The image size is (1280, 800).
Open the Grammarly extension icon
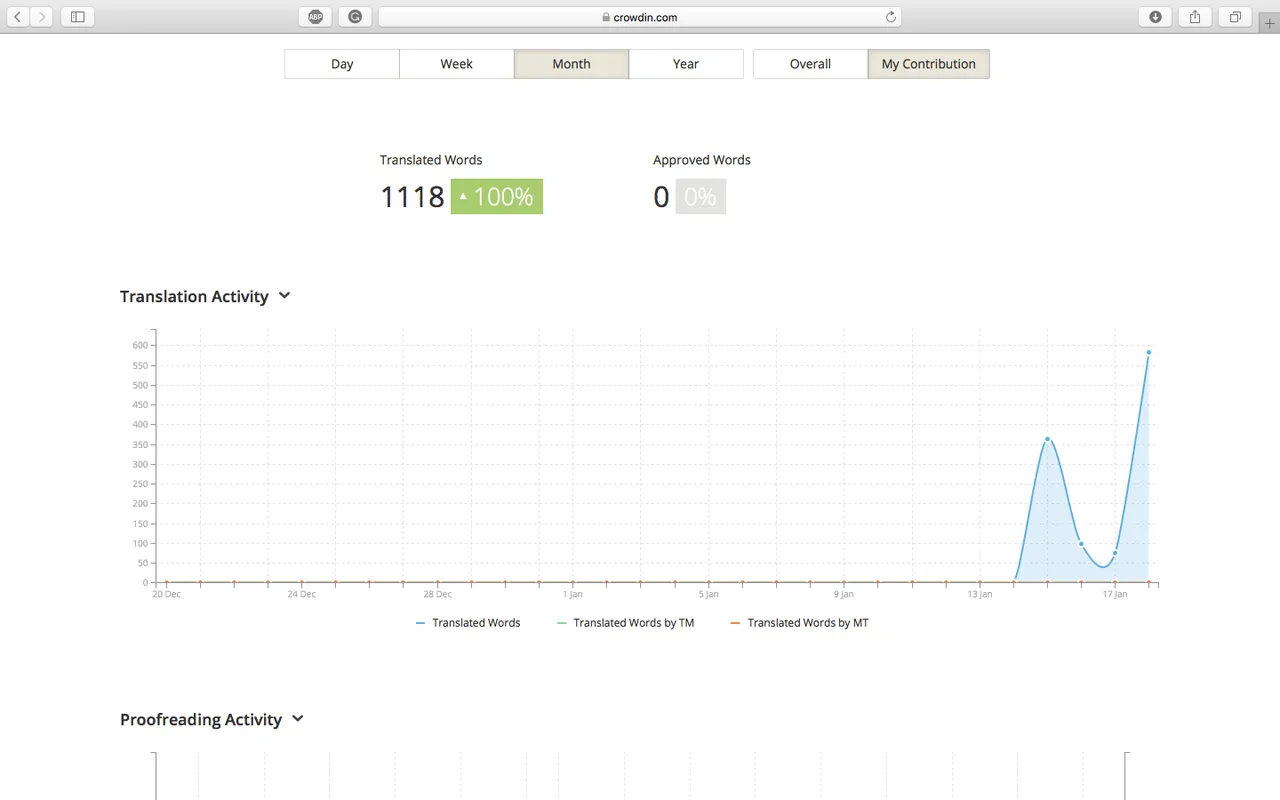[355, 17]
